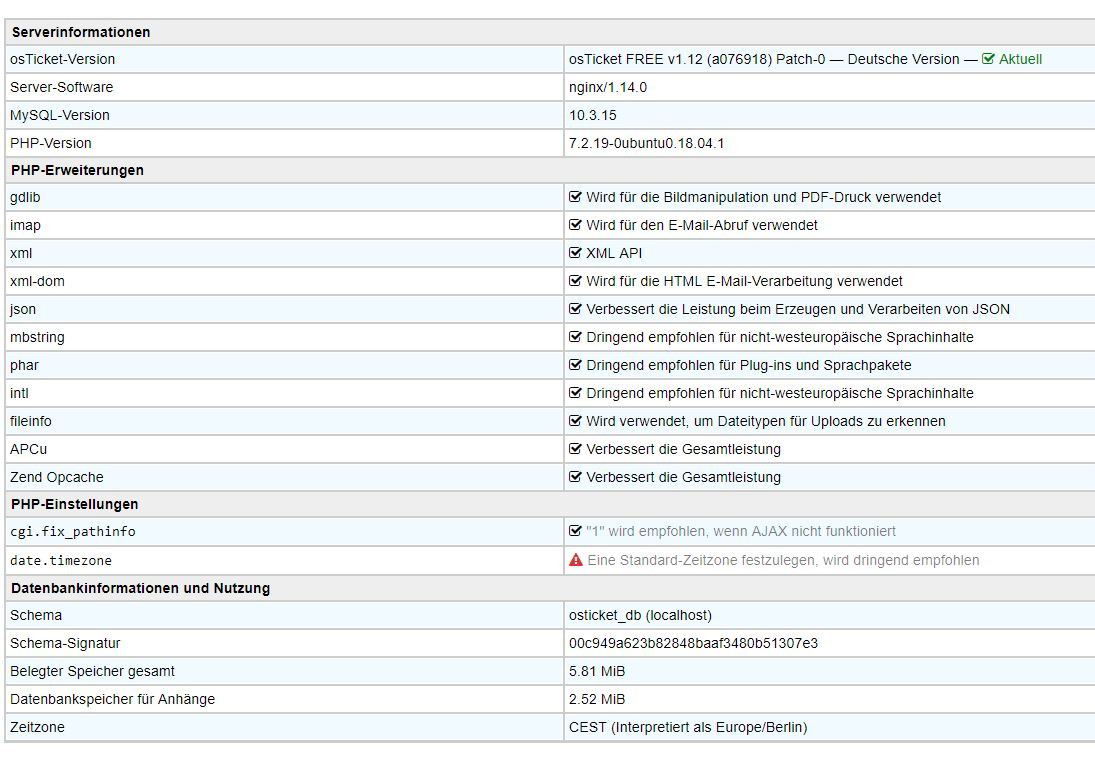The image size is (1095, 759).
Task: Click the date.timezone setting name
Action: click(61, 560)
